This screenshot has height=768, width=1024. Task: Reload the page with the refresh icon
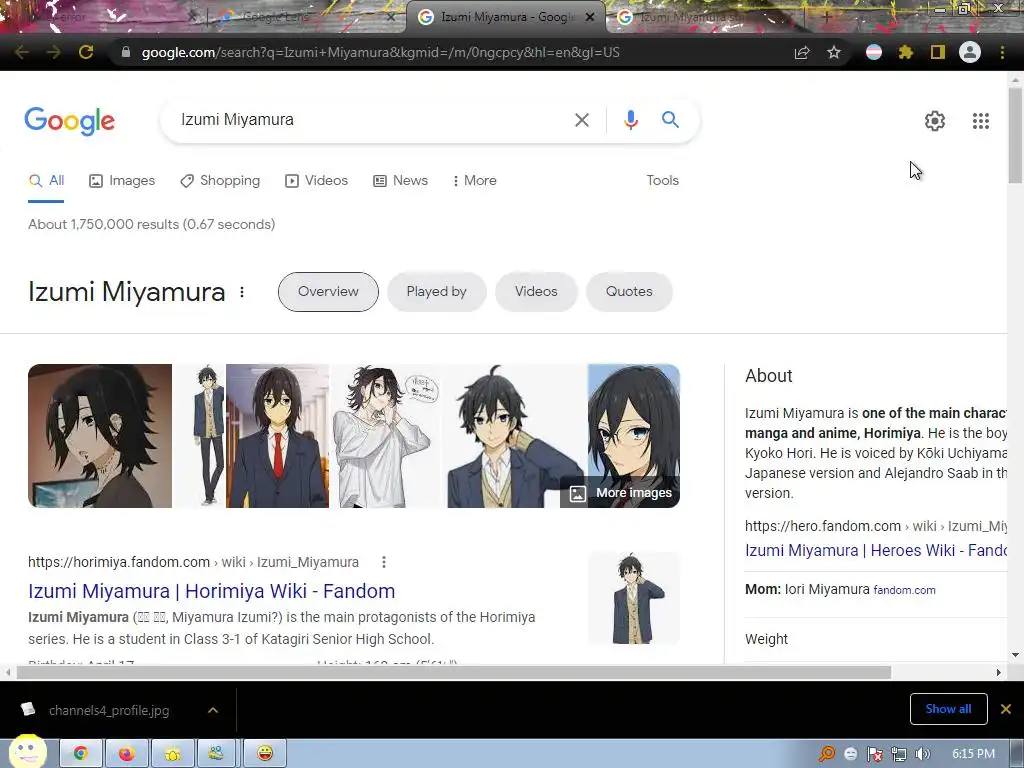pyautogui.click(x=86, y=52)
